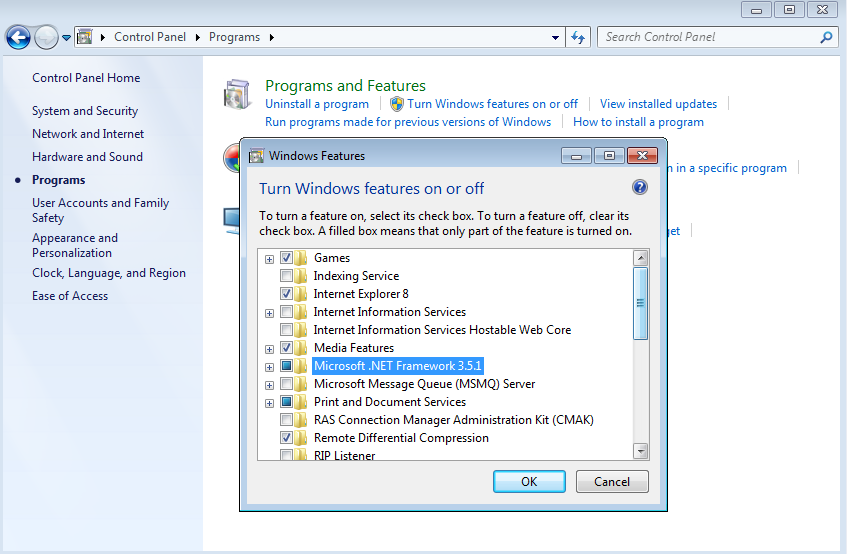Check RAS Connection Manager Administration Kit checkbox
This screenshot has height=554, width=847.
286,420
